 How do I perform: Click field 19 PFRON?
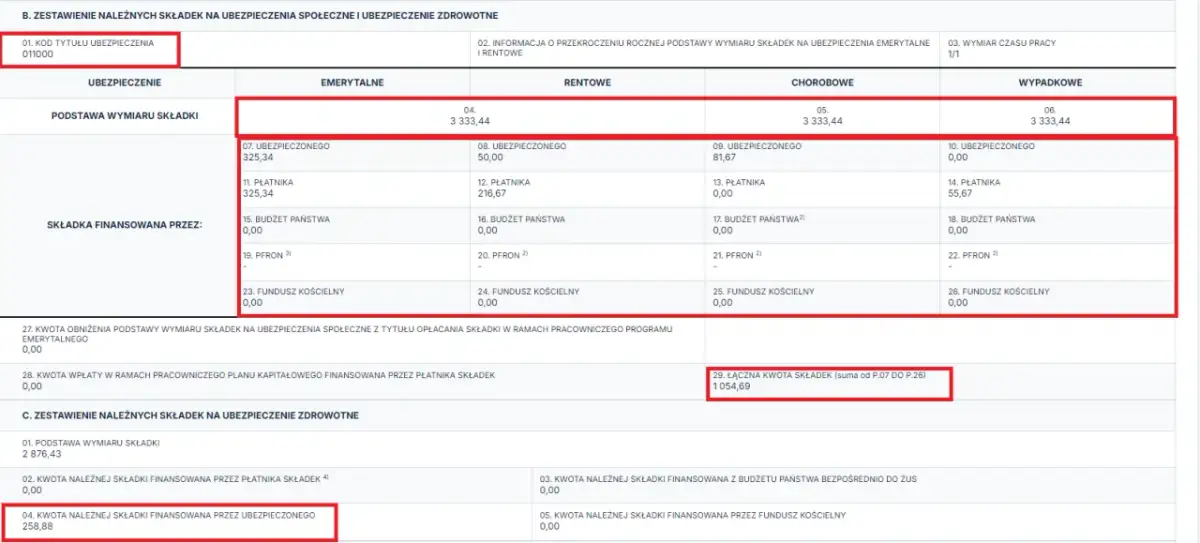point(352,262)
